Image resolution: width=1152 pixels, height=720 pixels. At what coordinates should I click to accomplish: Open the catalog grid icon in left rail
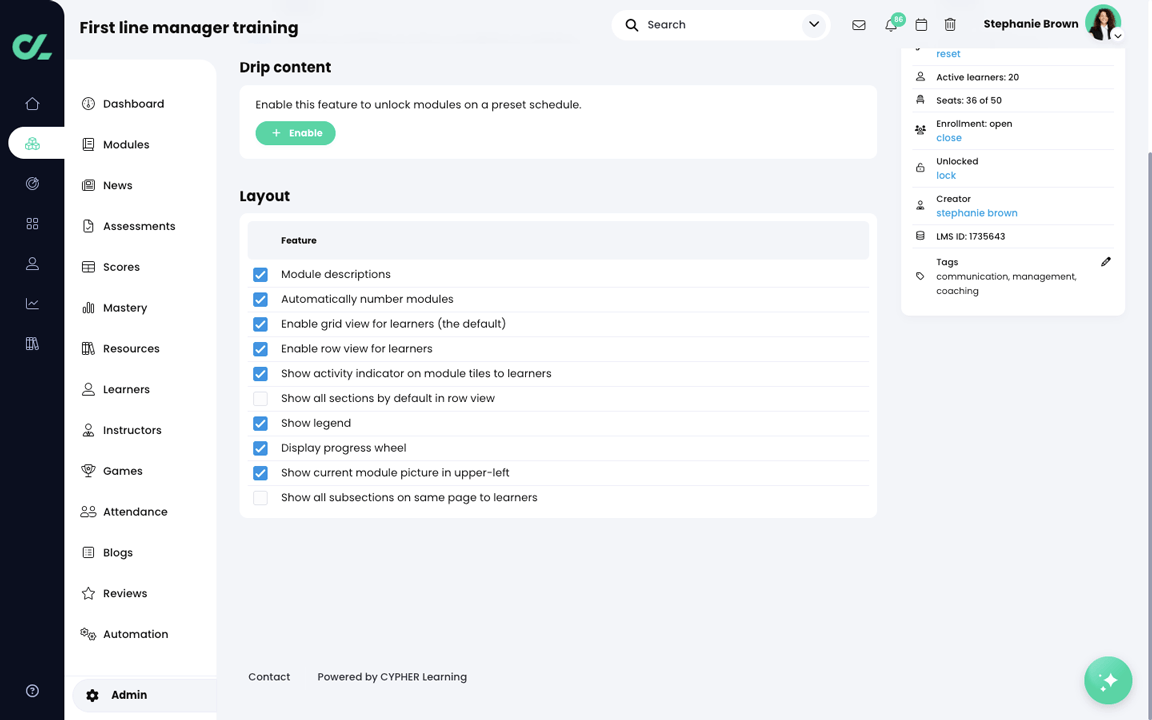32,223
